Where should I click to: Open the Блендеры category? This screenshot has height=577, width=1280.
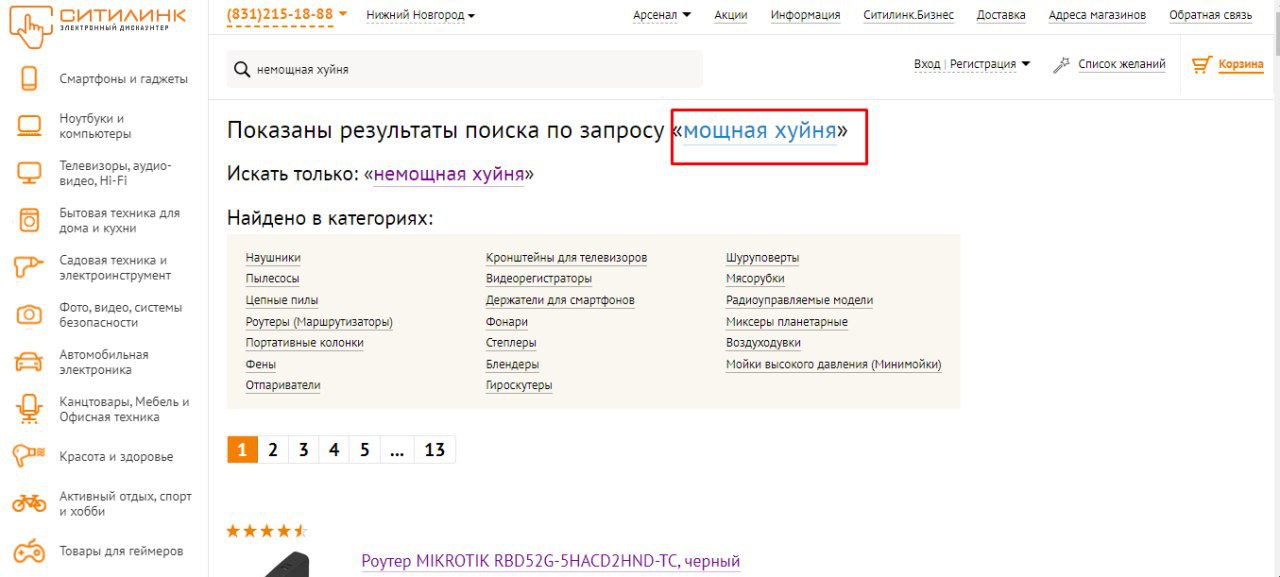[x=512, y=364]
